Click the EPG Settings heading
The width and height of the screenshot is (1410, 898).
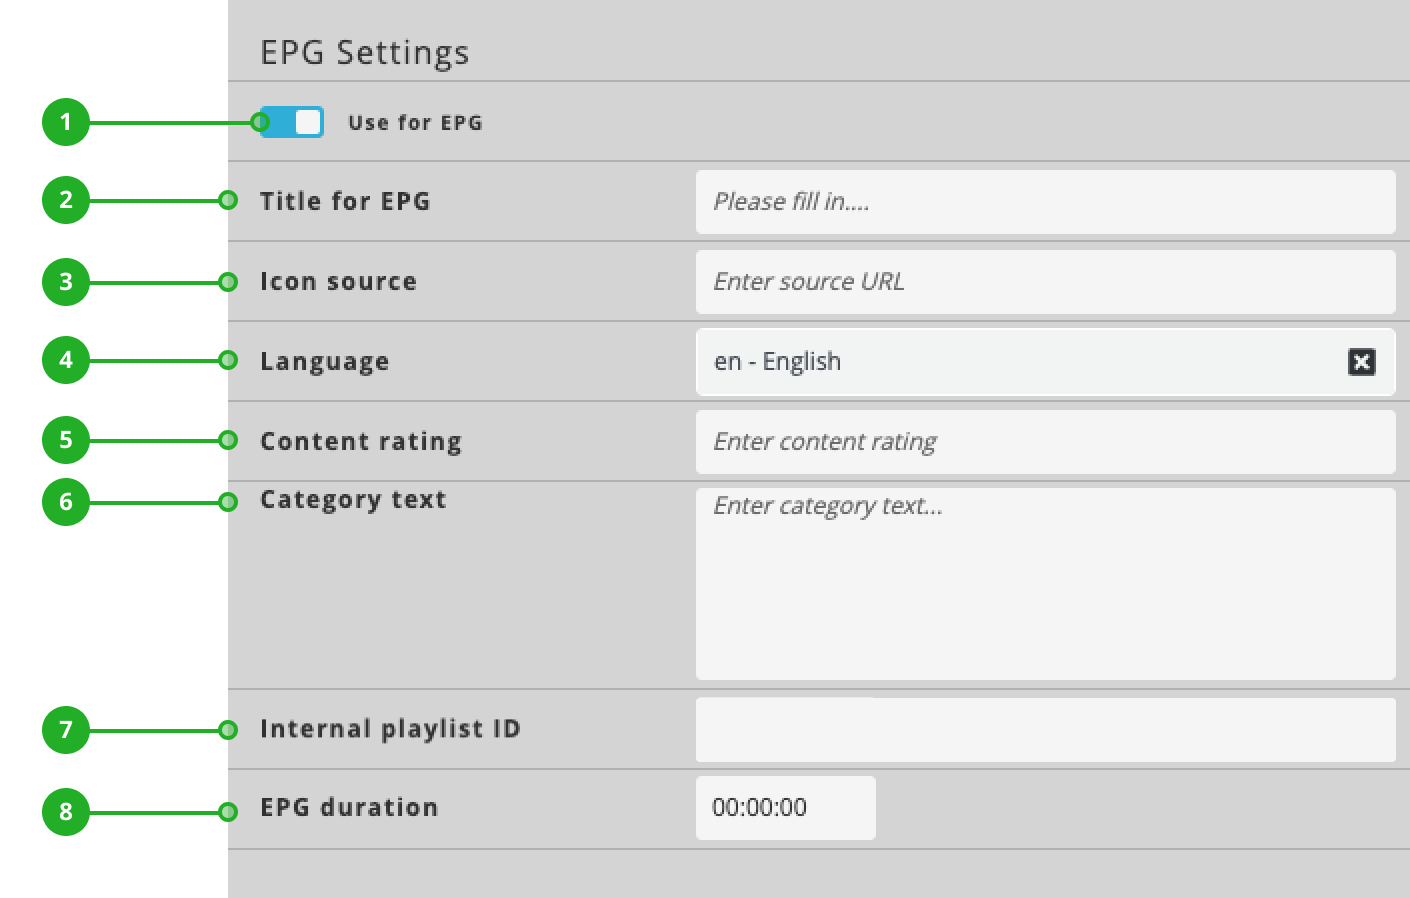click(x=365, y=52)
